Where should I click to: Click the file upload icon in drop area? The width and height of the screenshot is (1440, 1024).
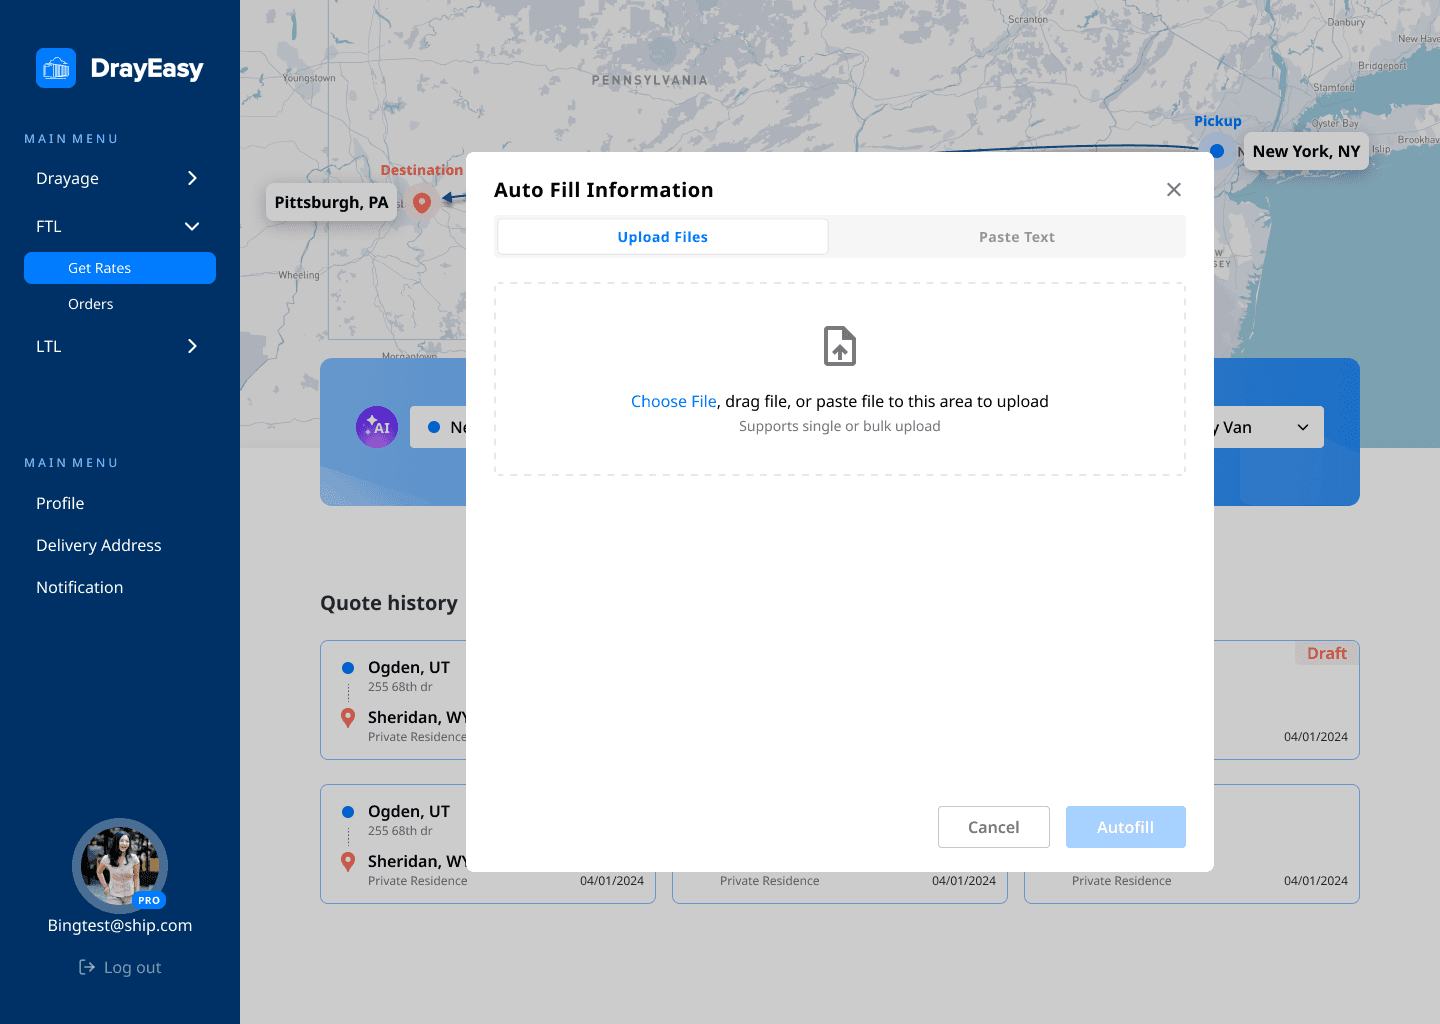click(x=840, y=346)
